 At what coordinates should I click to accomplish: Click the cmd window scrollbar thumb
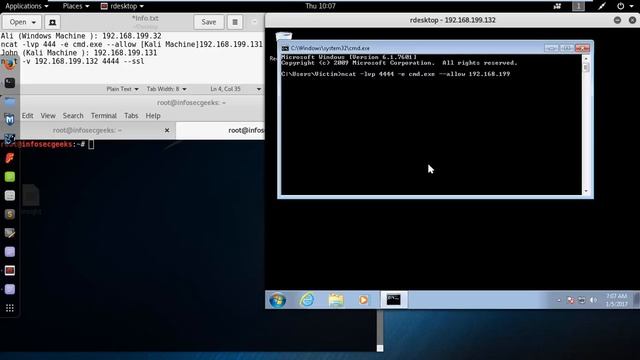click(586, 67)
